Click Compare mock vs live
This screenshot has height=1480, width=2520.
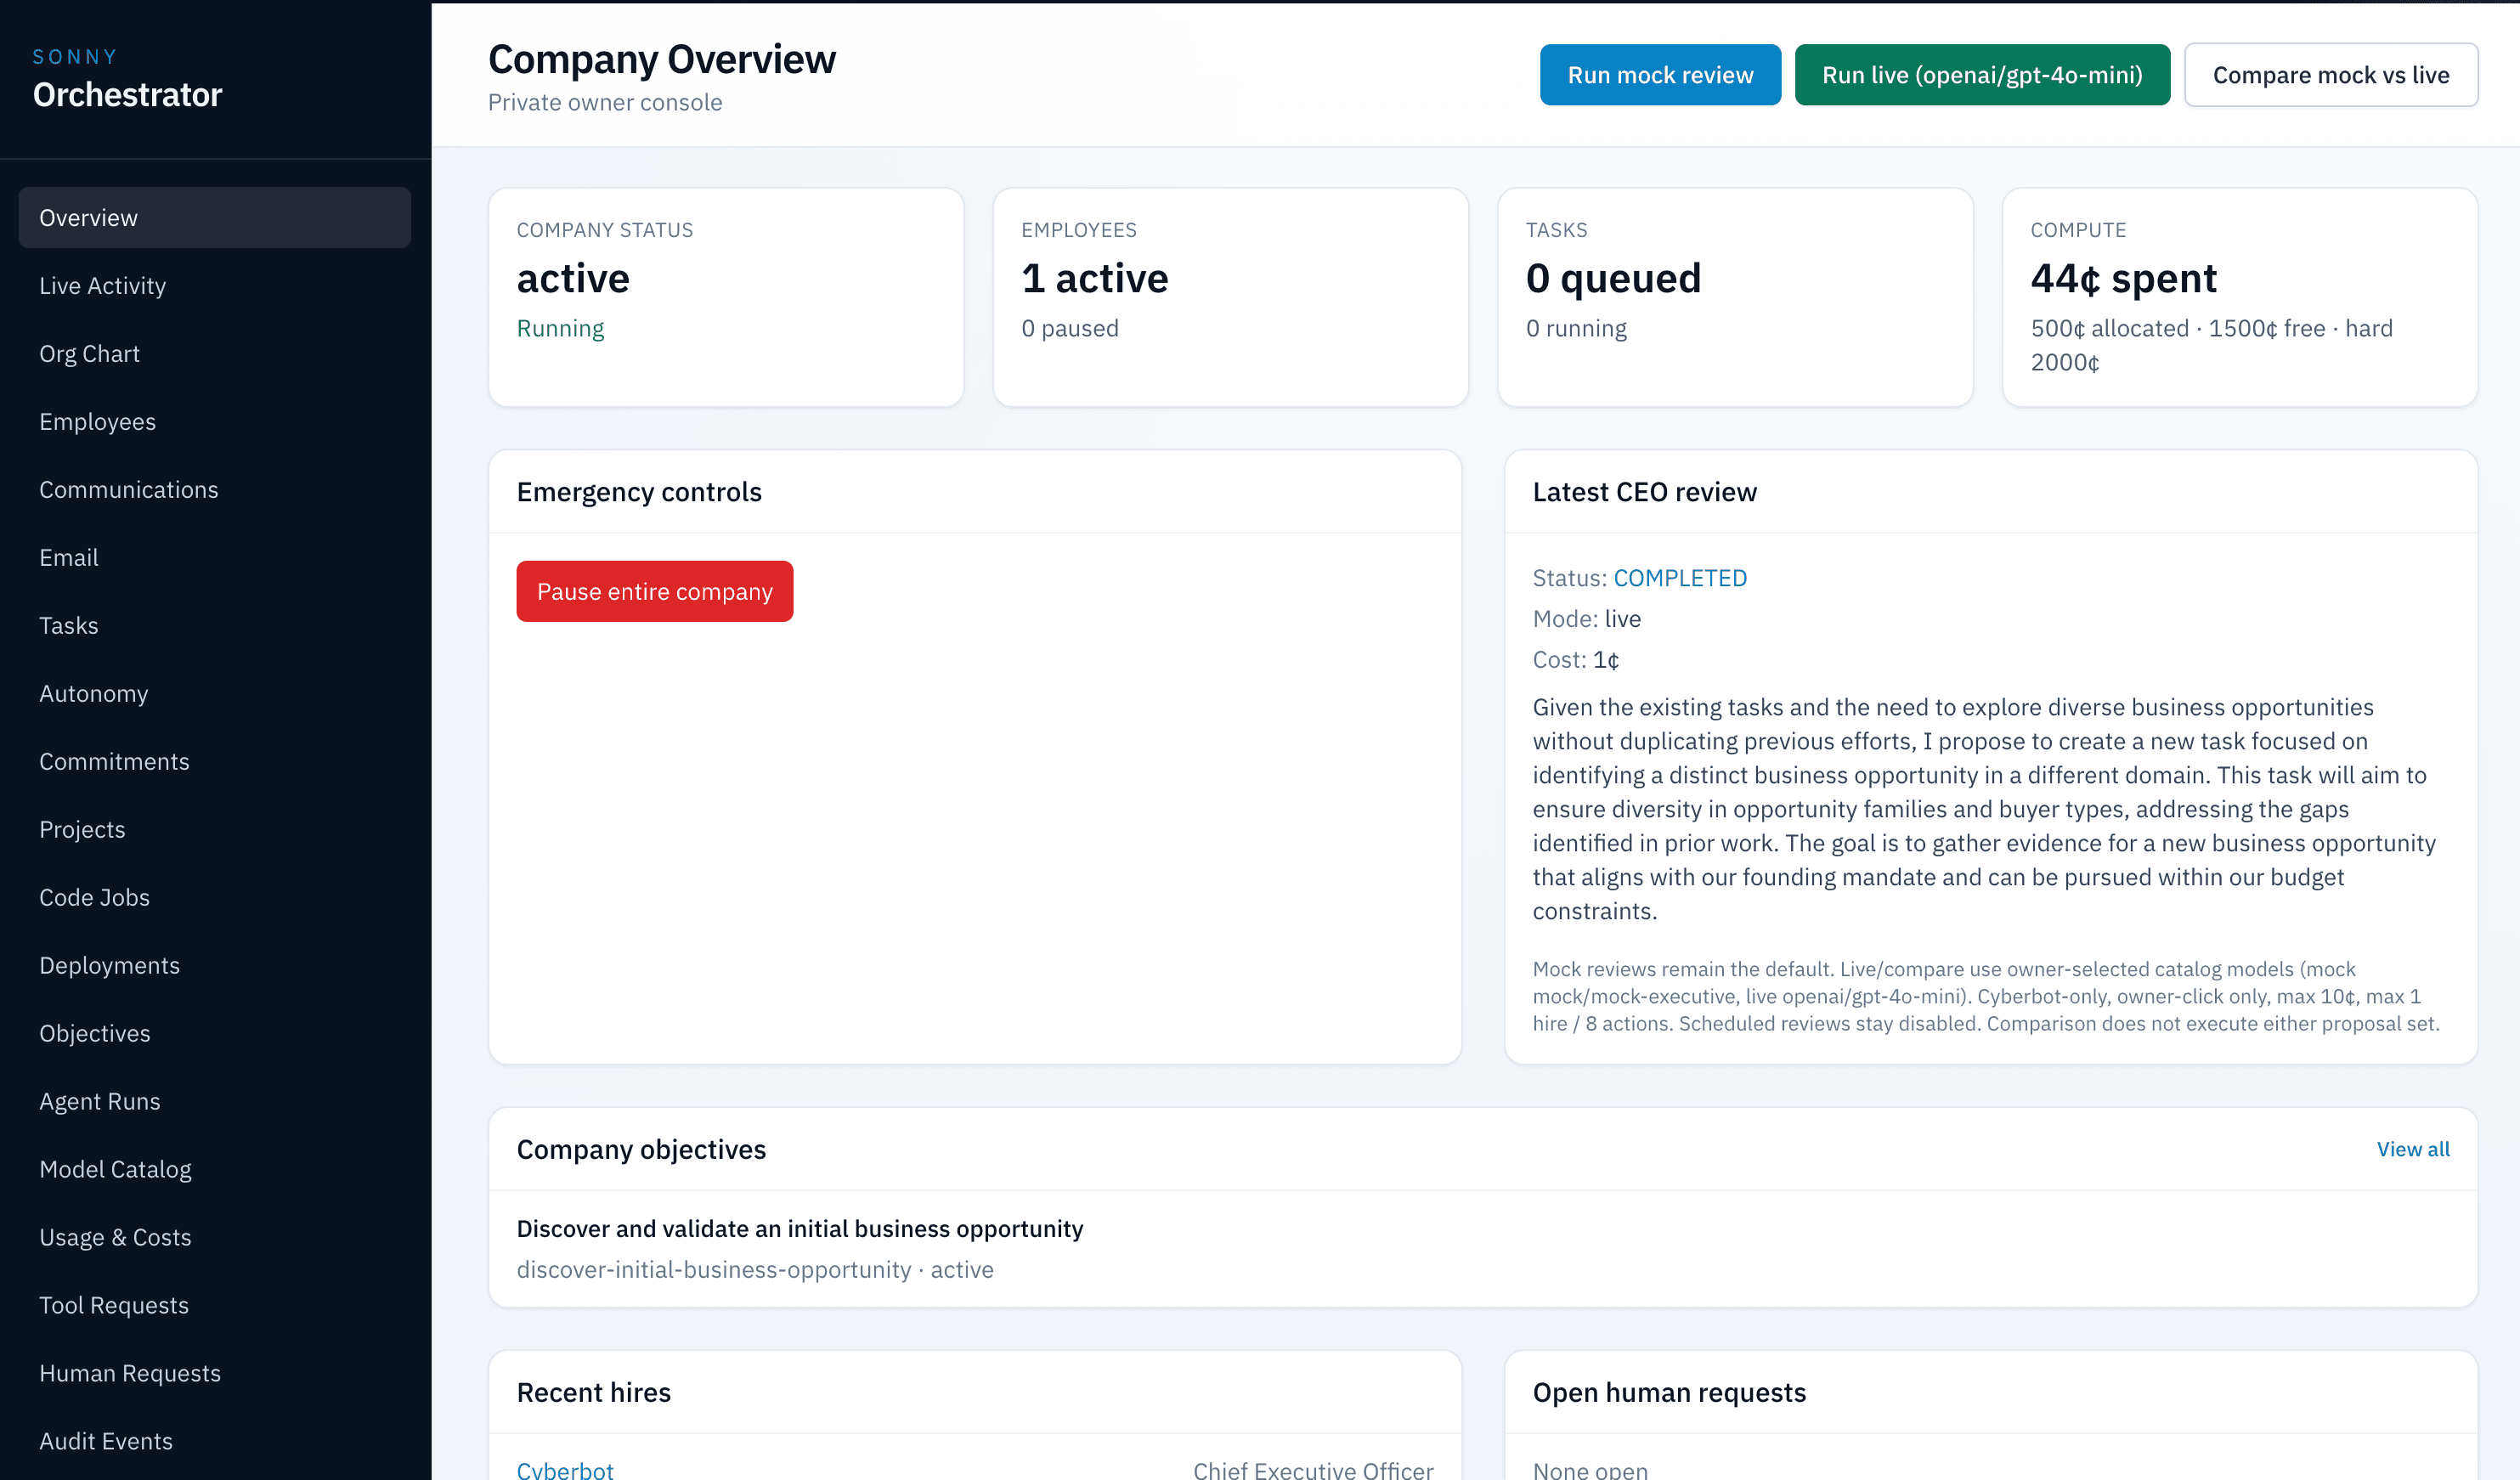click(x=2330, y=75)
